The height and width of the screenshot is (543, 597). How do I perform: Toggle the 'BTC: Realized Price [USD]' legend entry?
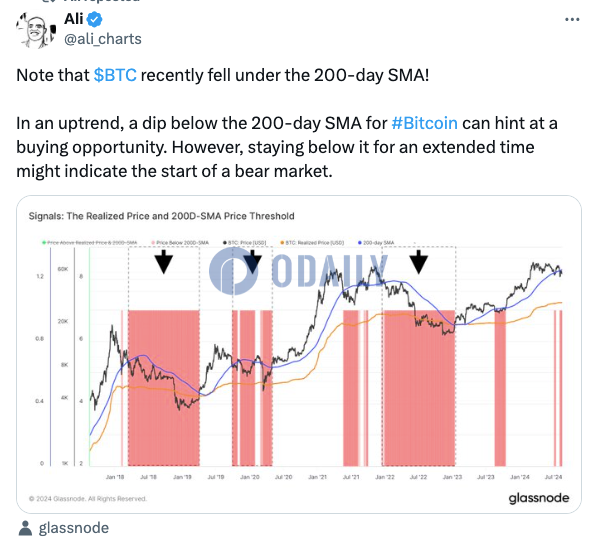point(312,243)
